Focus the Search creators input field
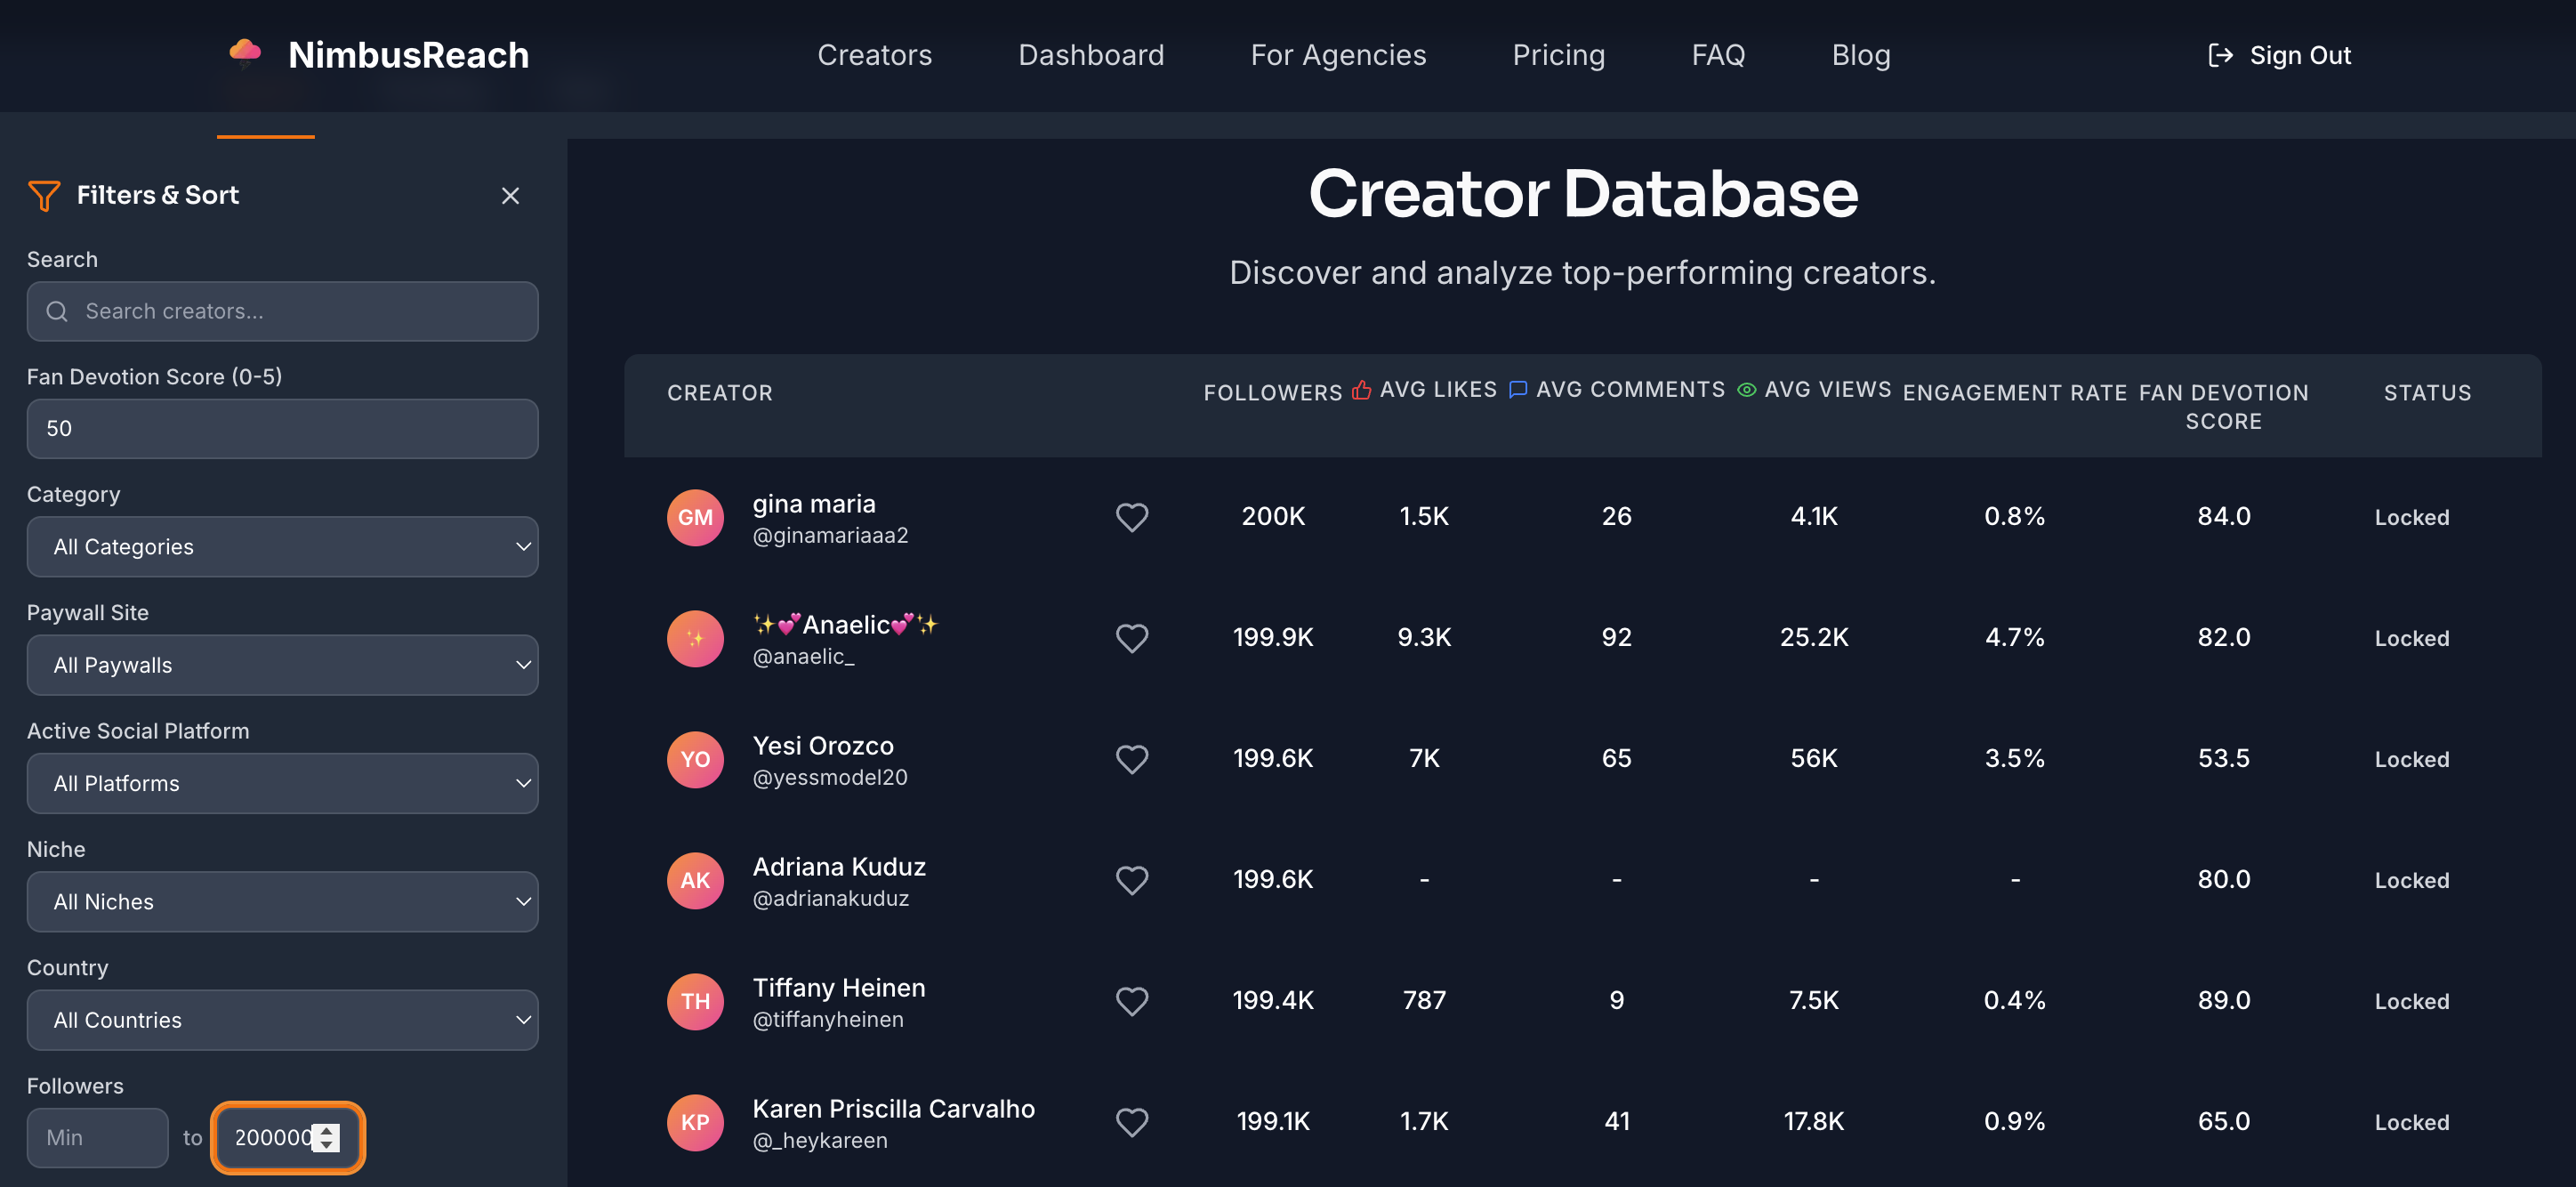 [x=282, y=311]
